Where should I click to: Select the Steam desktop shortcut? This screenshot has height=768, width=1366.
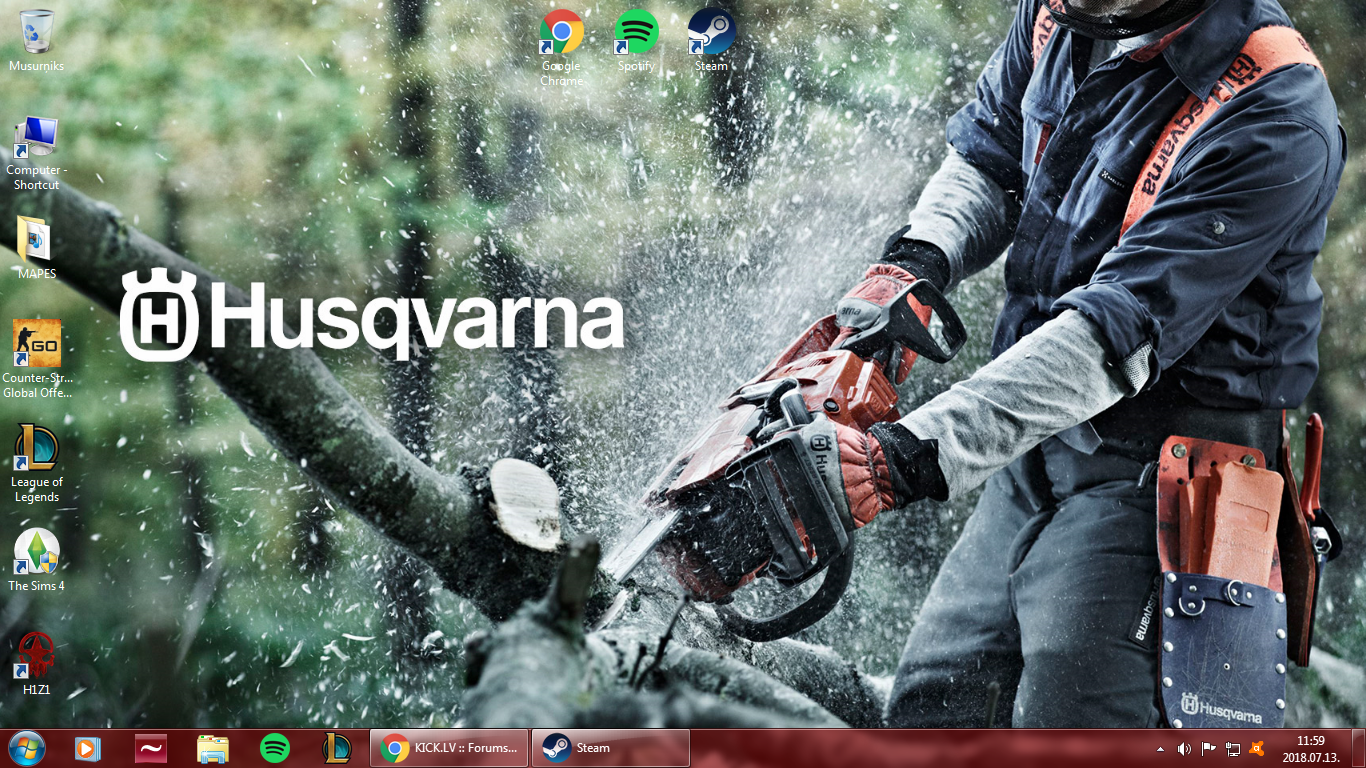click(711, 40)
